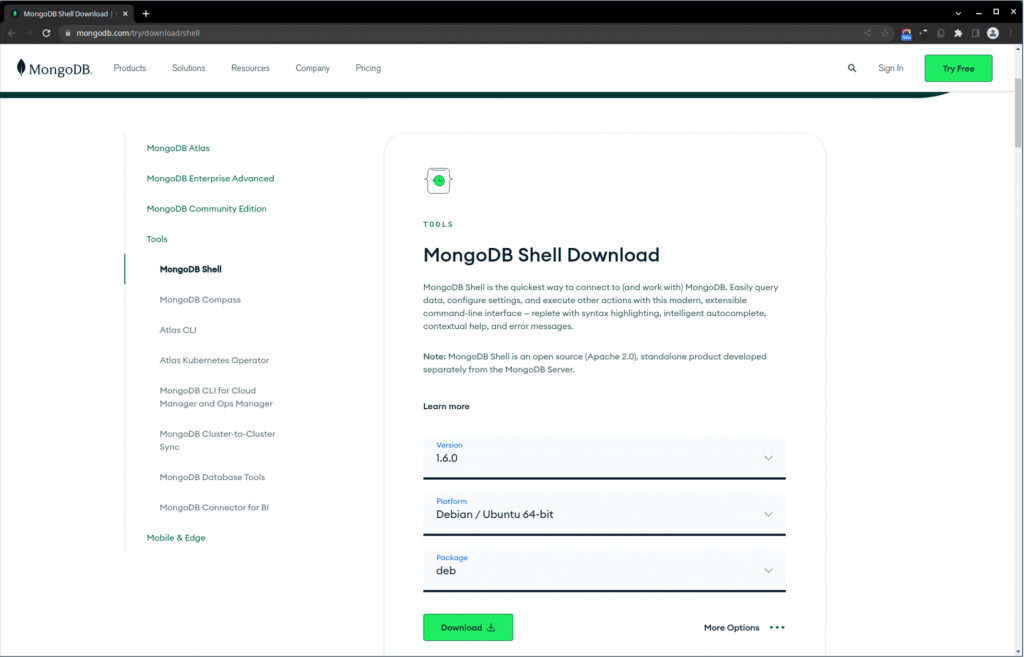This screenshot has width=1024, height=657.
Task: Click the MongoDB leaf logo
Action: pyautogui.click(x=54, y=68)
